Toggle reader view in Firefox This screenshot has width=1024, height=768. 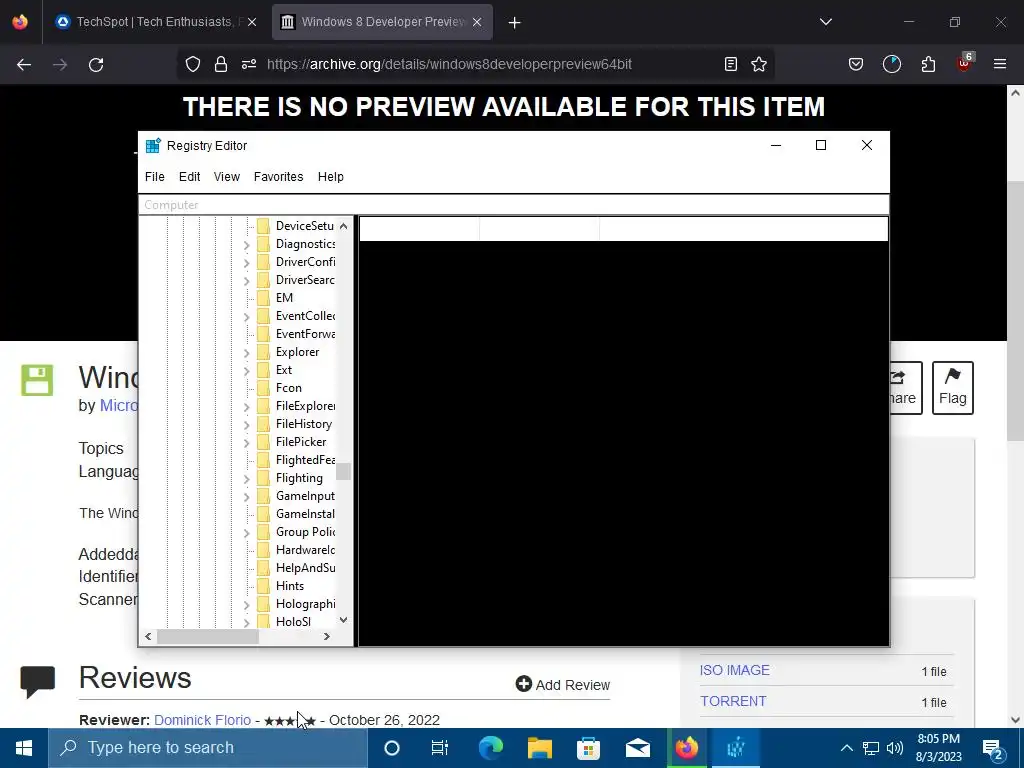point(731,64)
